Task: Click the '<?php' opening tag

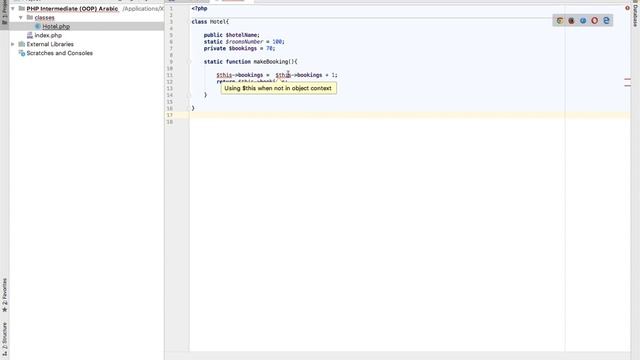Action: click(200, 8)
